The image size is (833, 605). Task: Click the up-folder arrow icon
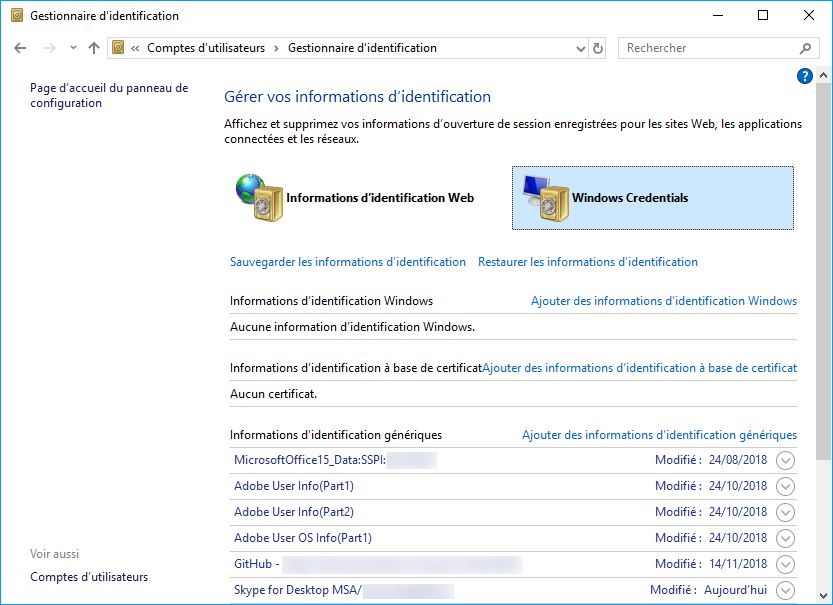coord(94,48)
